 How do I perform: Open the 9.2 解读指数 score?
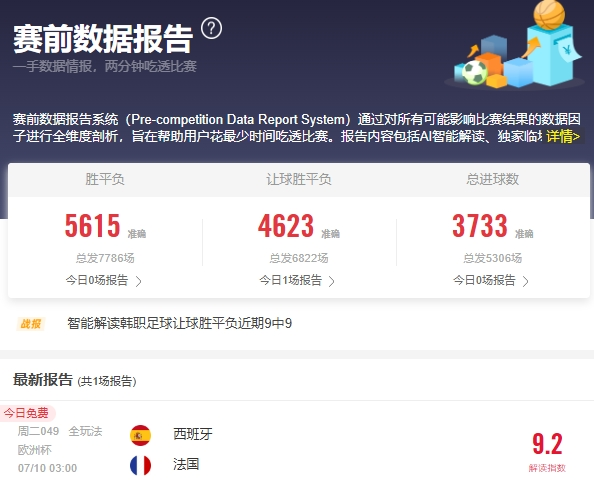547,452
